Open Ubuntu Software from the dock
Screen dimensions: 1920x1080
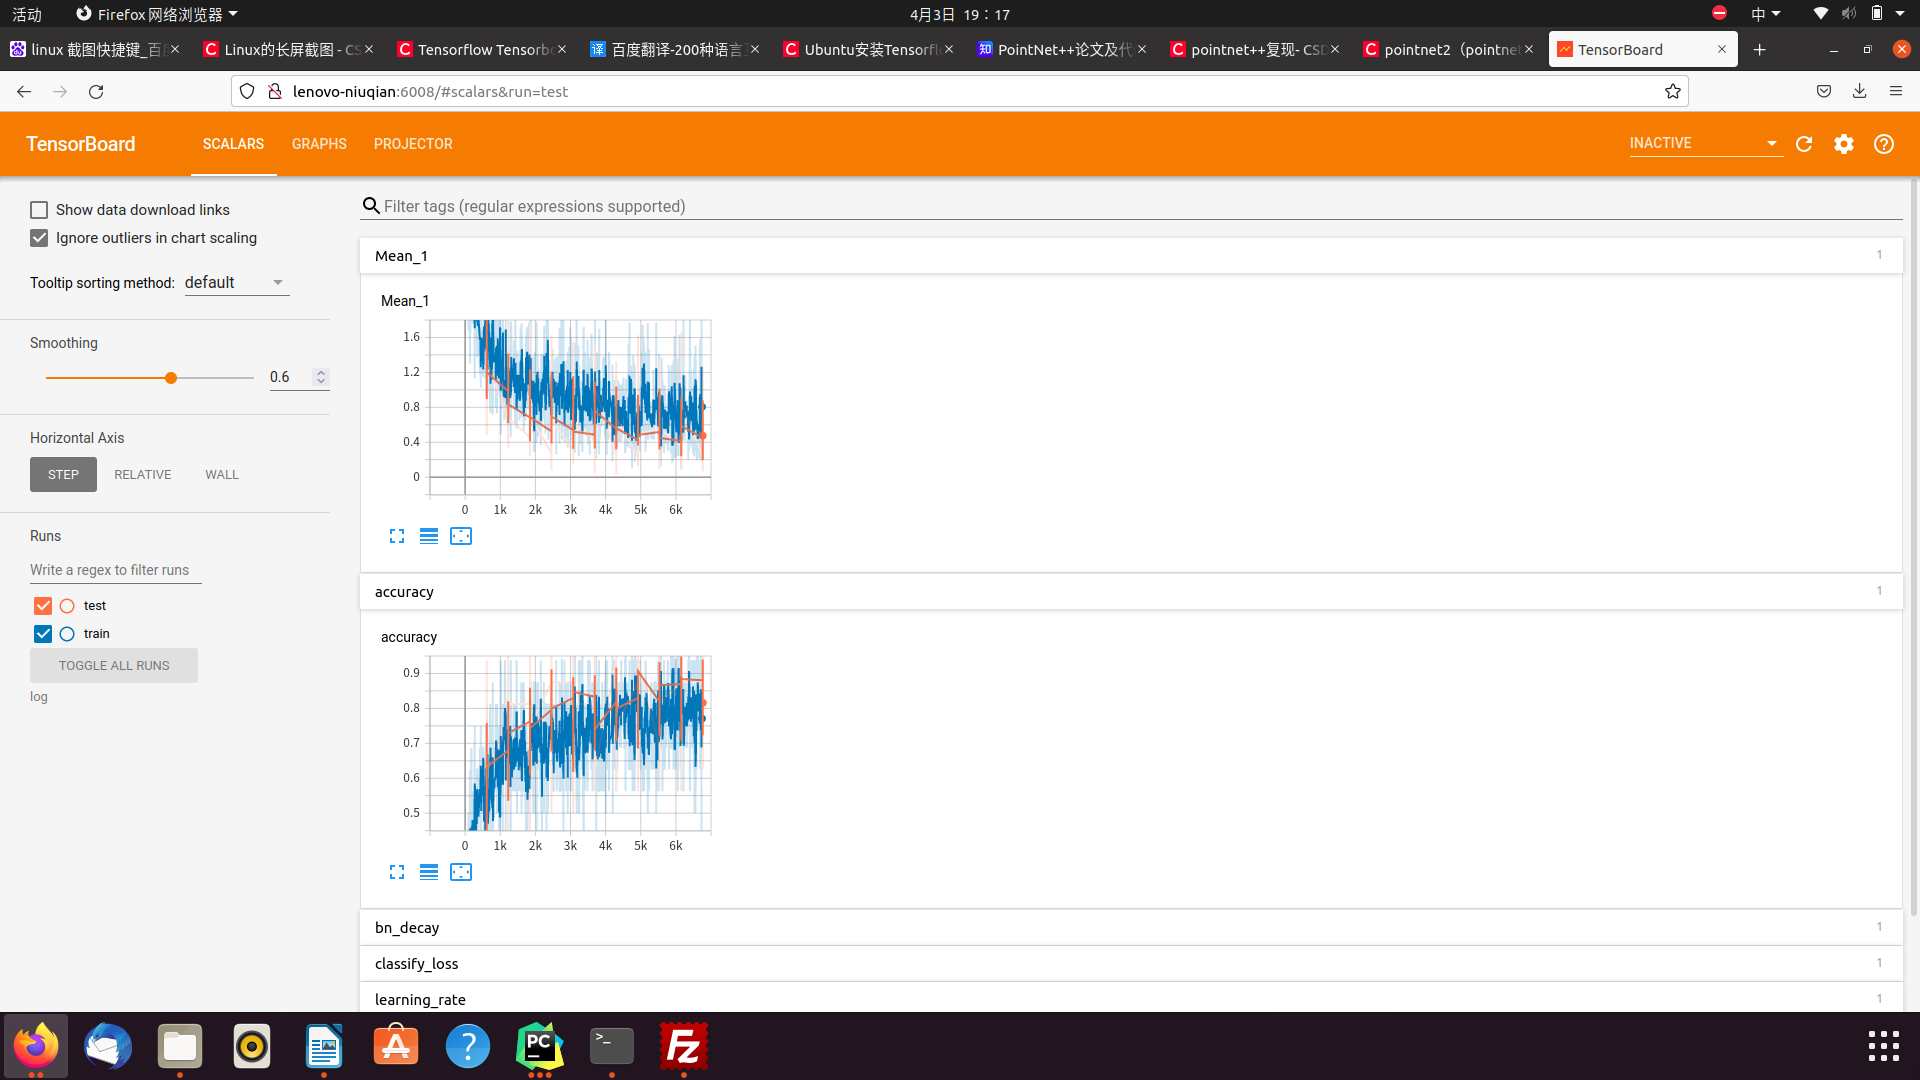click(x=396, y=1047)
